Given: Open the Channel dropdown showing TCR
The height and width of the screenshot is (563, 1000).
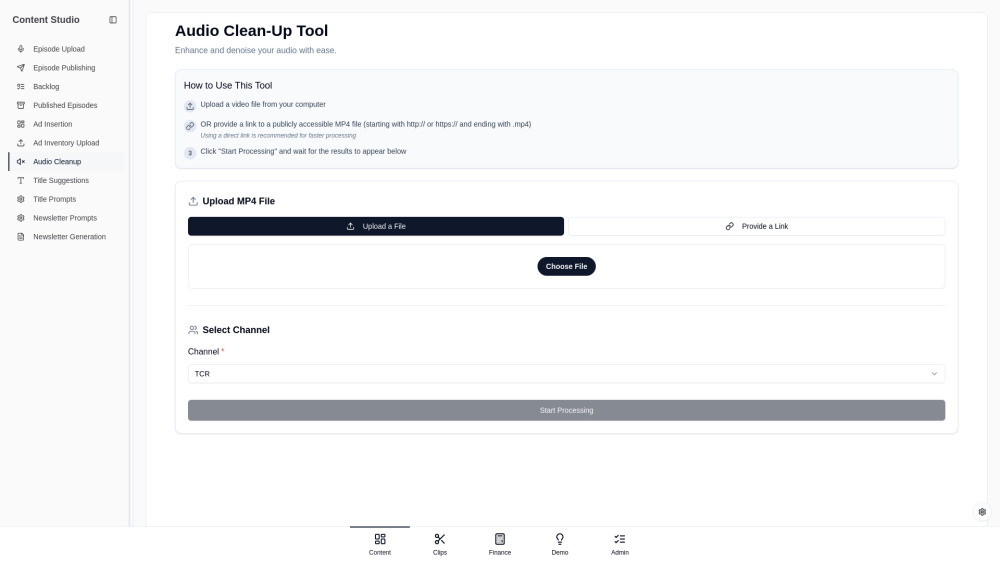Looking at the screenshot, I should pyautogui.click(x=566, y=374).
